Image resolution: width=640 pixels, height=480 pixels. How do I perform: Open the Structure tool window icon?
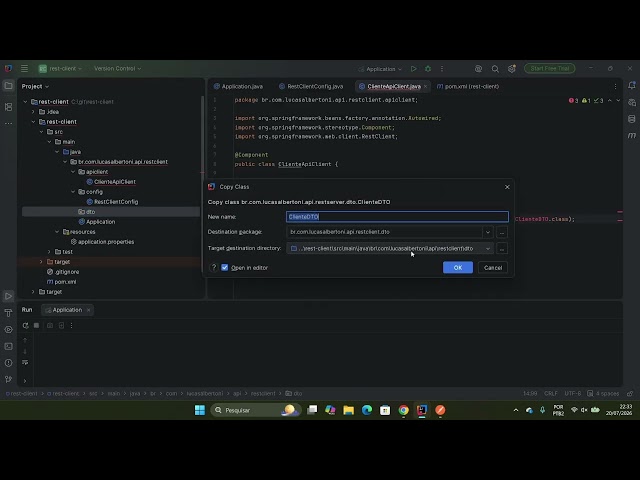click(x=8, y=107)
